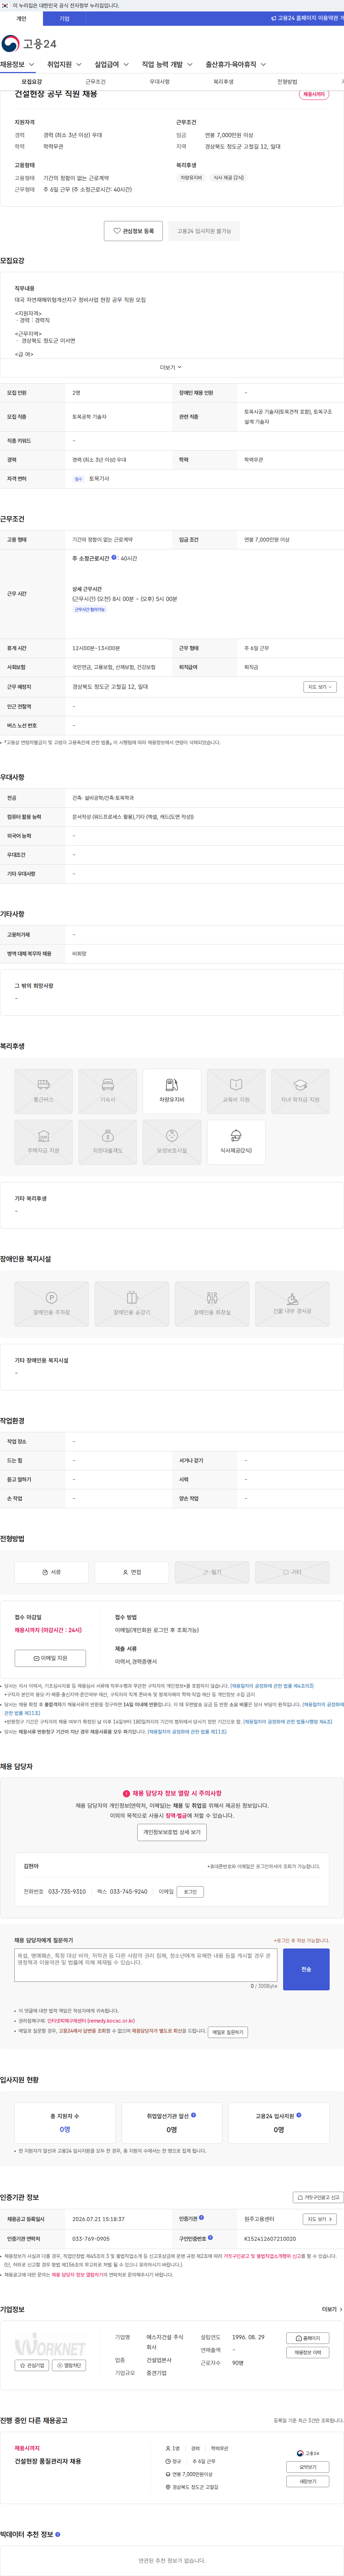Open the 지도 보기 dropdown for 근무 예정지
The height and width of the screenshot is (2576, 344).
320,687
